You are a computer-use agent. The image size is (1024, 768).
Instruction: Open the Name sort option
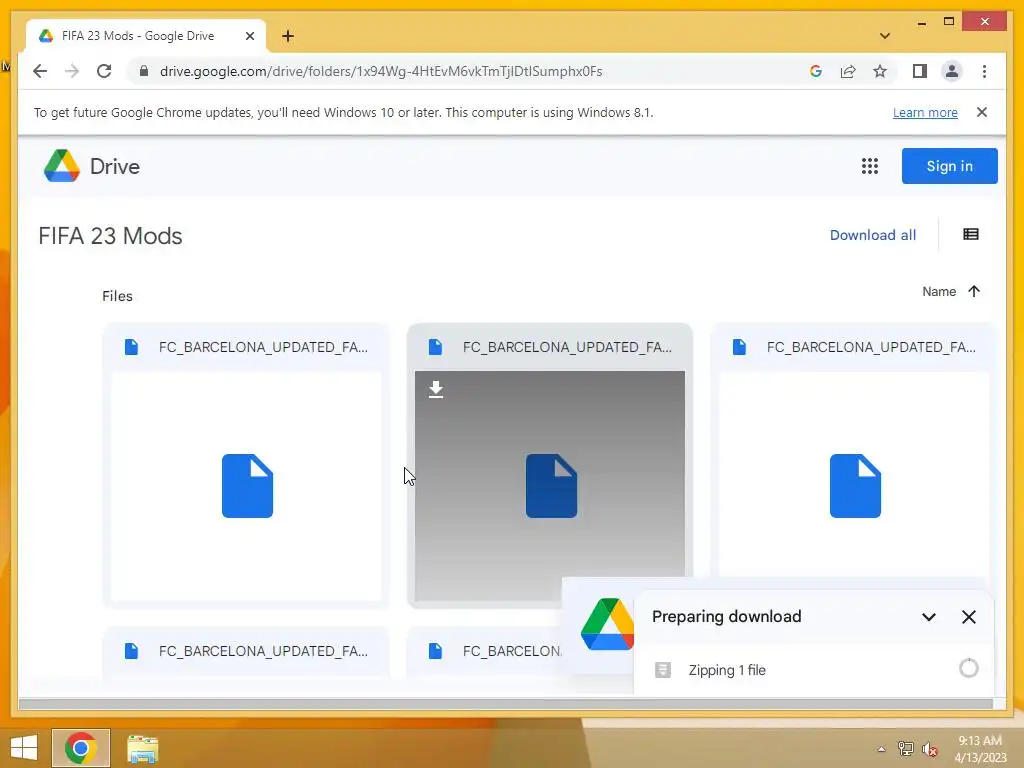938,291
